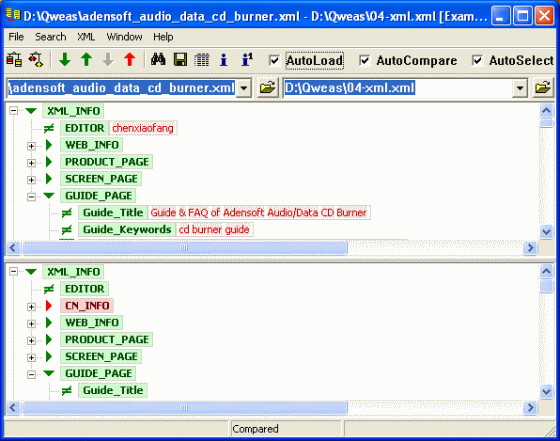Toggle the AutoSelect checkbox

pos(477,60)
